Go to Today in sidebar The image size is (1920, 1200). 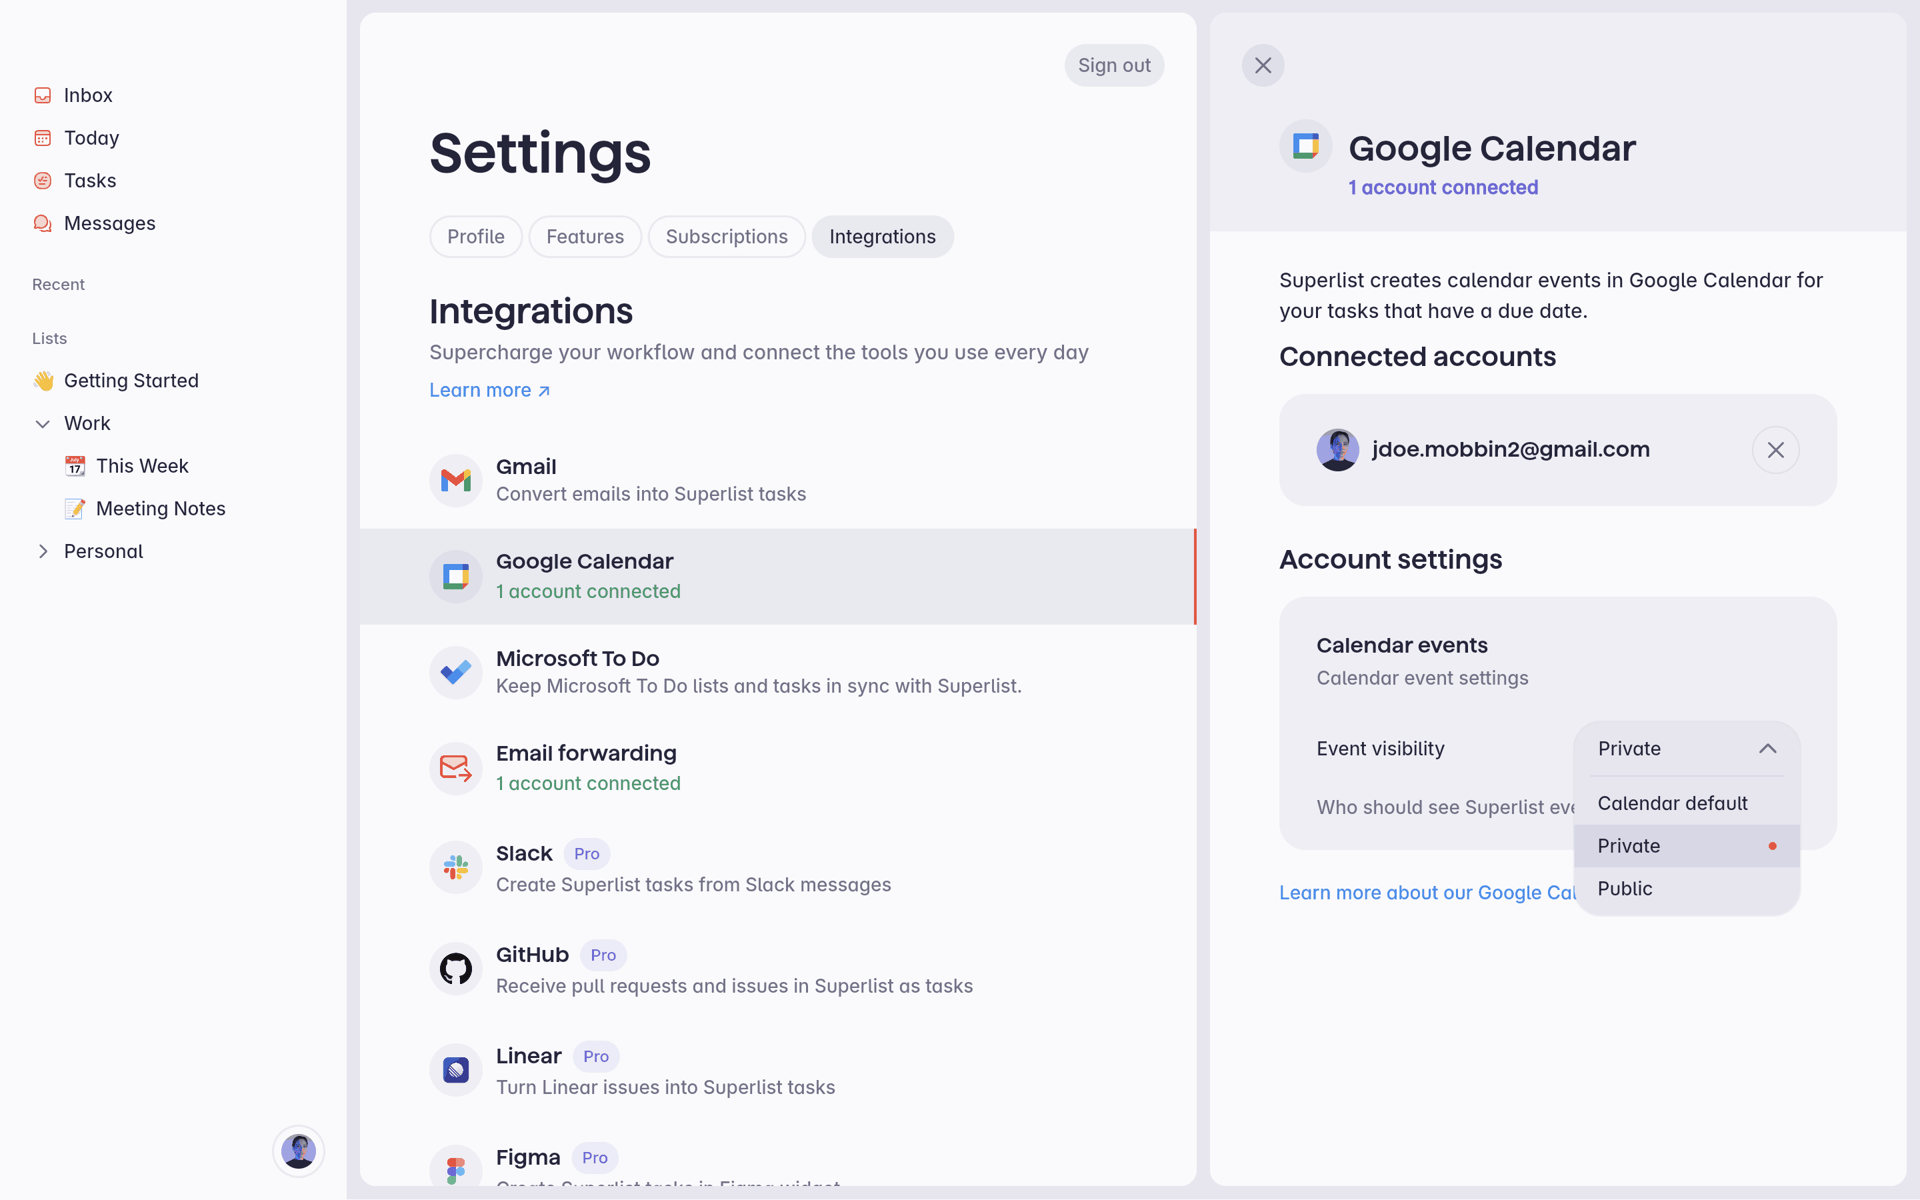[92, 138]
